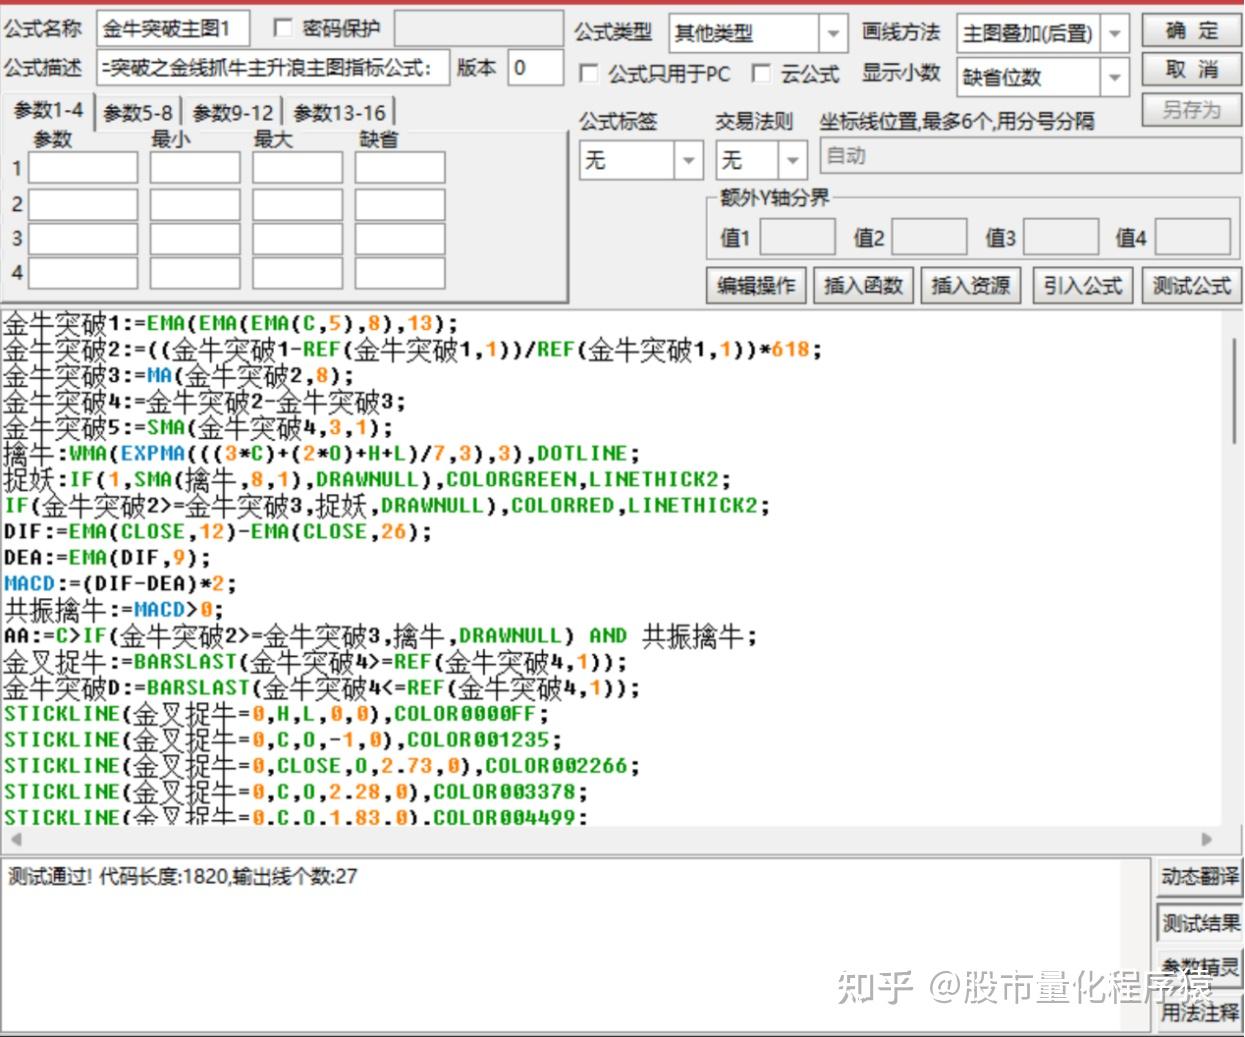Click STICKLINE line with COLOR001235
The width and height of the screenshot is (1245, 1037).
[x=283, y=740]
